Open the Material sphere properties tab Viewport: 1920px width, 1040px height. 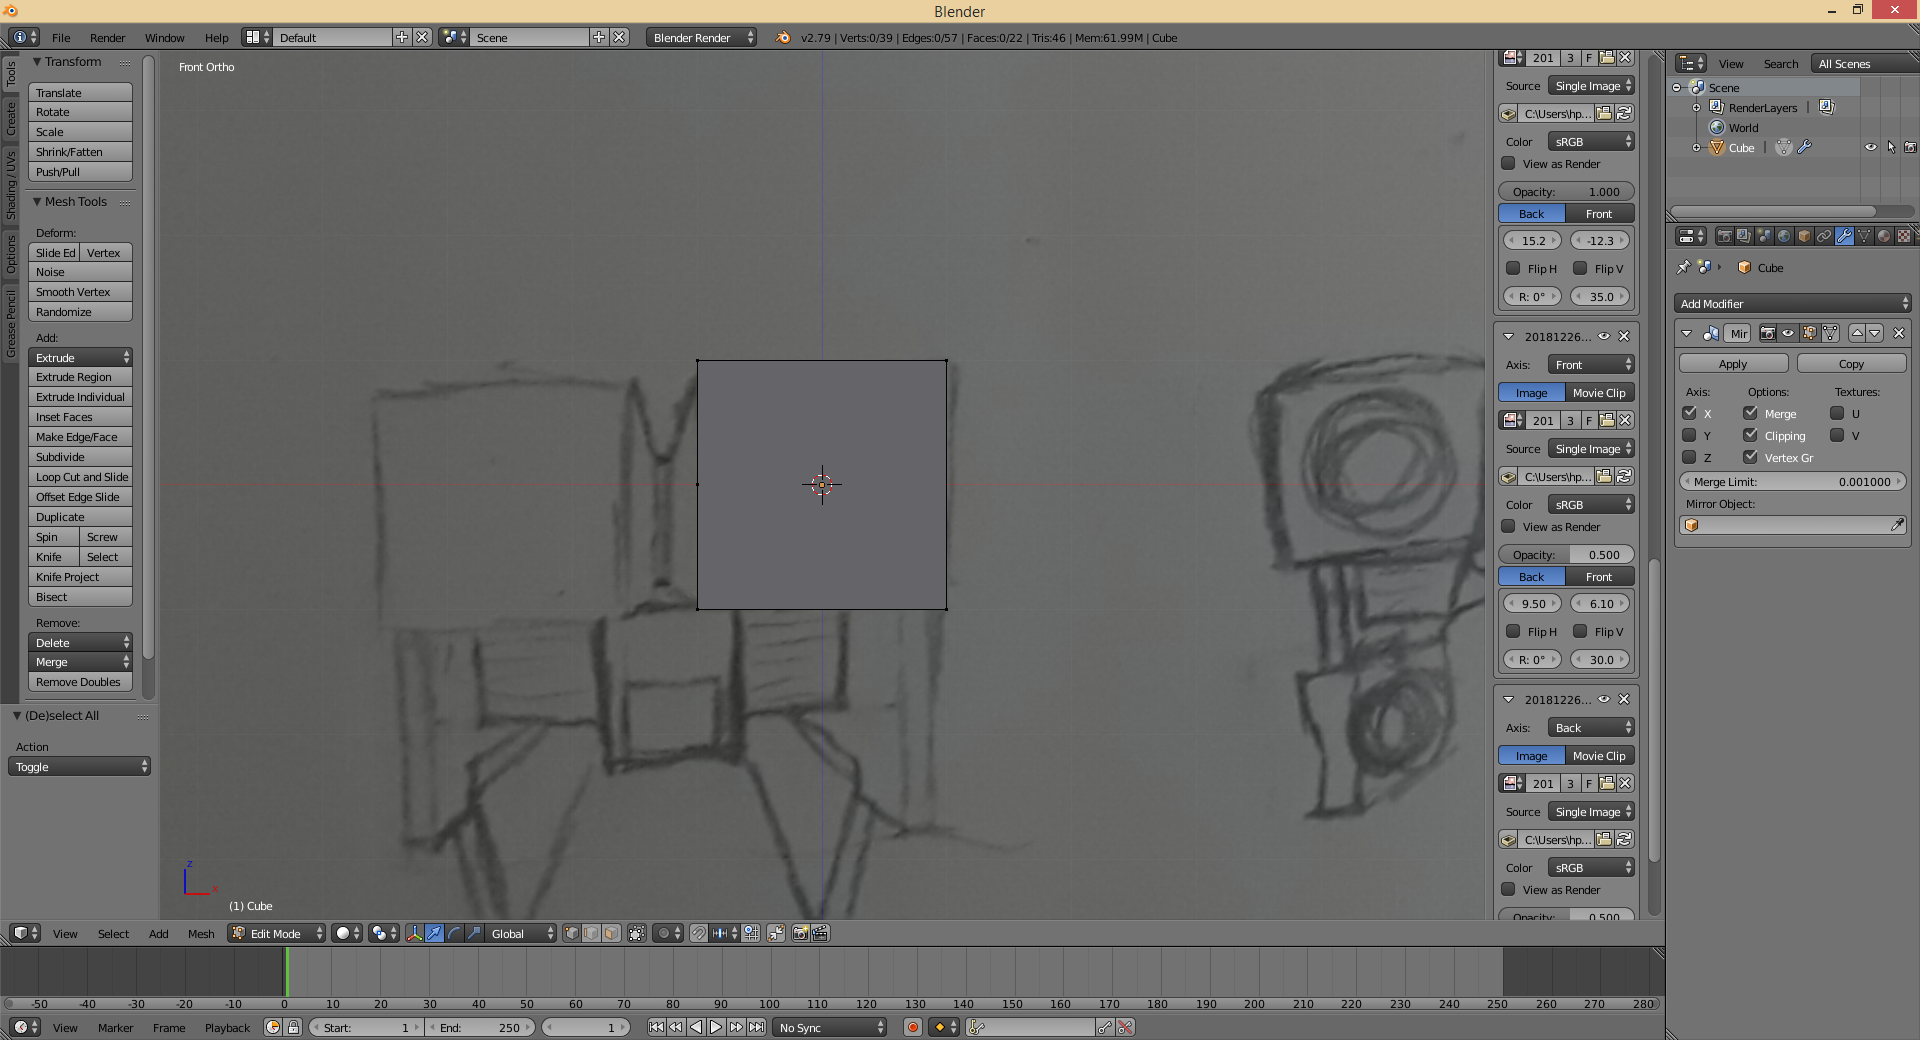pos(1884,236)
